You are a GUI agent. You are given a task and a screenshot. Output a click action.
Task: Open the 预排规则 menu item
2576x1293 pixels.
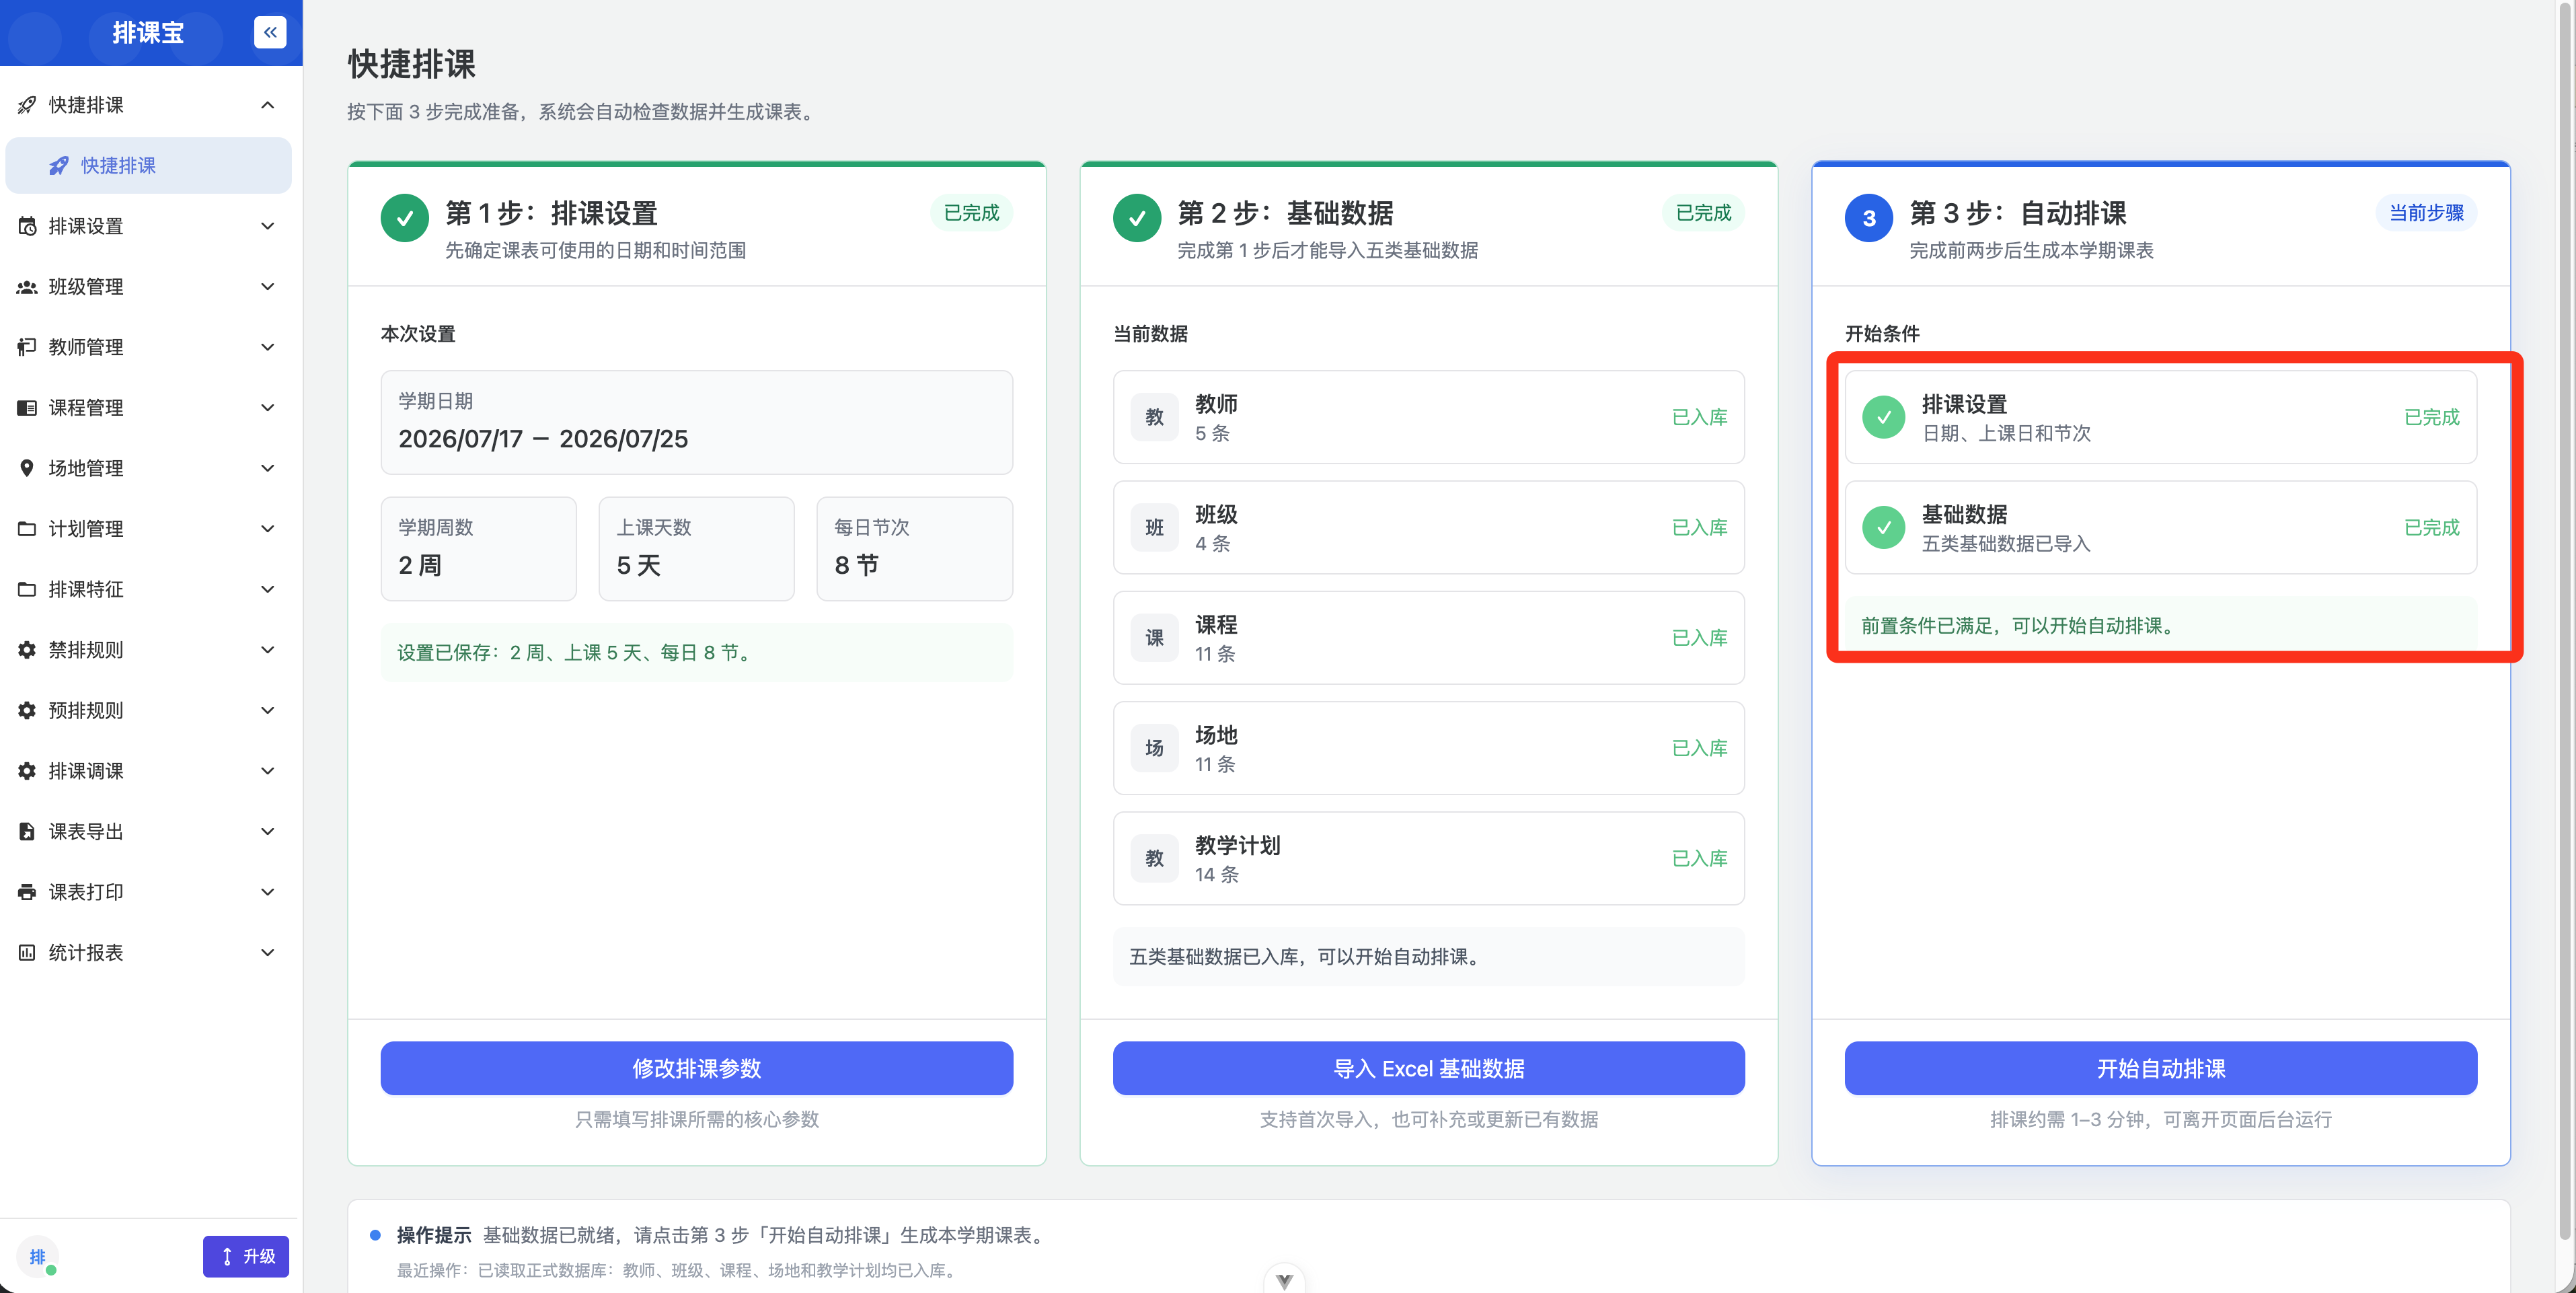148,710
